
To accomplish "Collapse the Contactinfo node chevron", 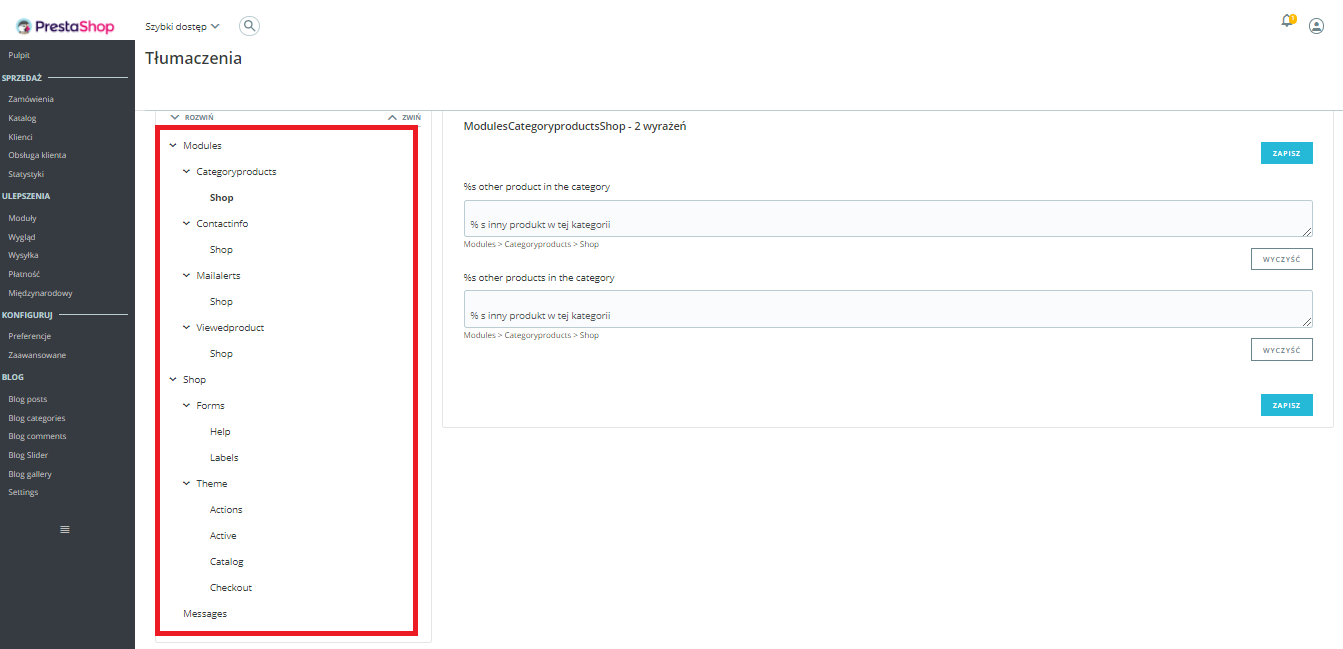I will pos(186,224).
